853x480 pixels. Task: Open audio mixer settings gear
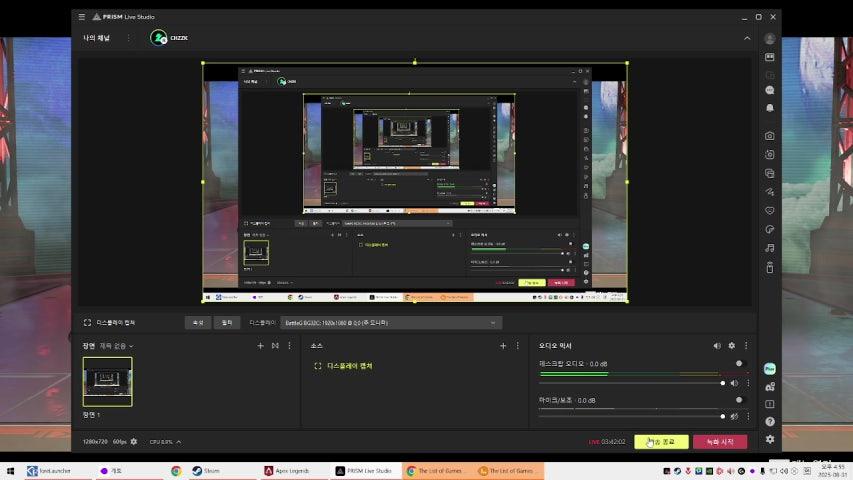click(x=732, y=346)
